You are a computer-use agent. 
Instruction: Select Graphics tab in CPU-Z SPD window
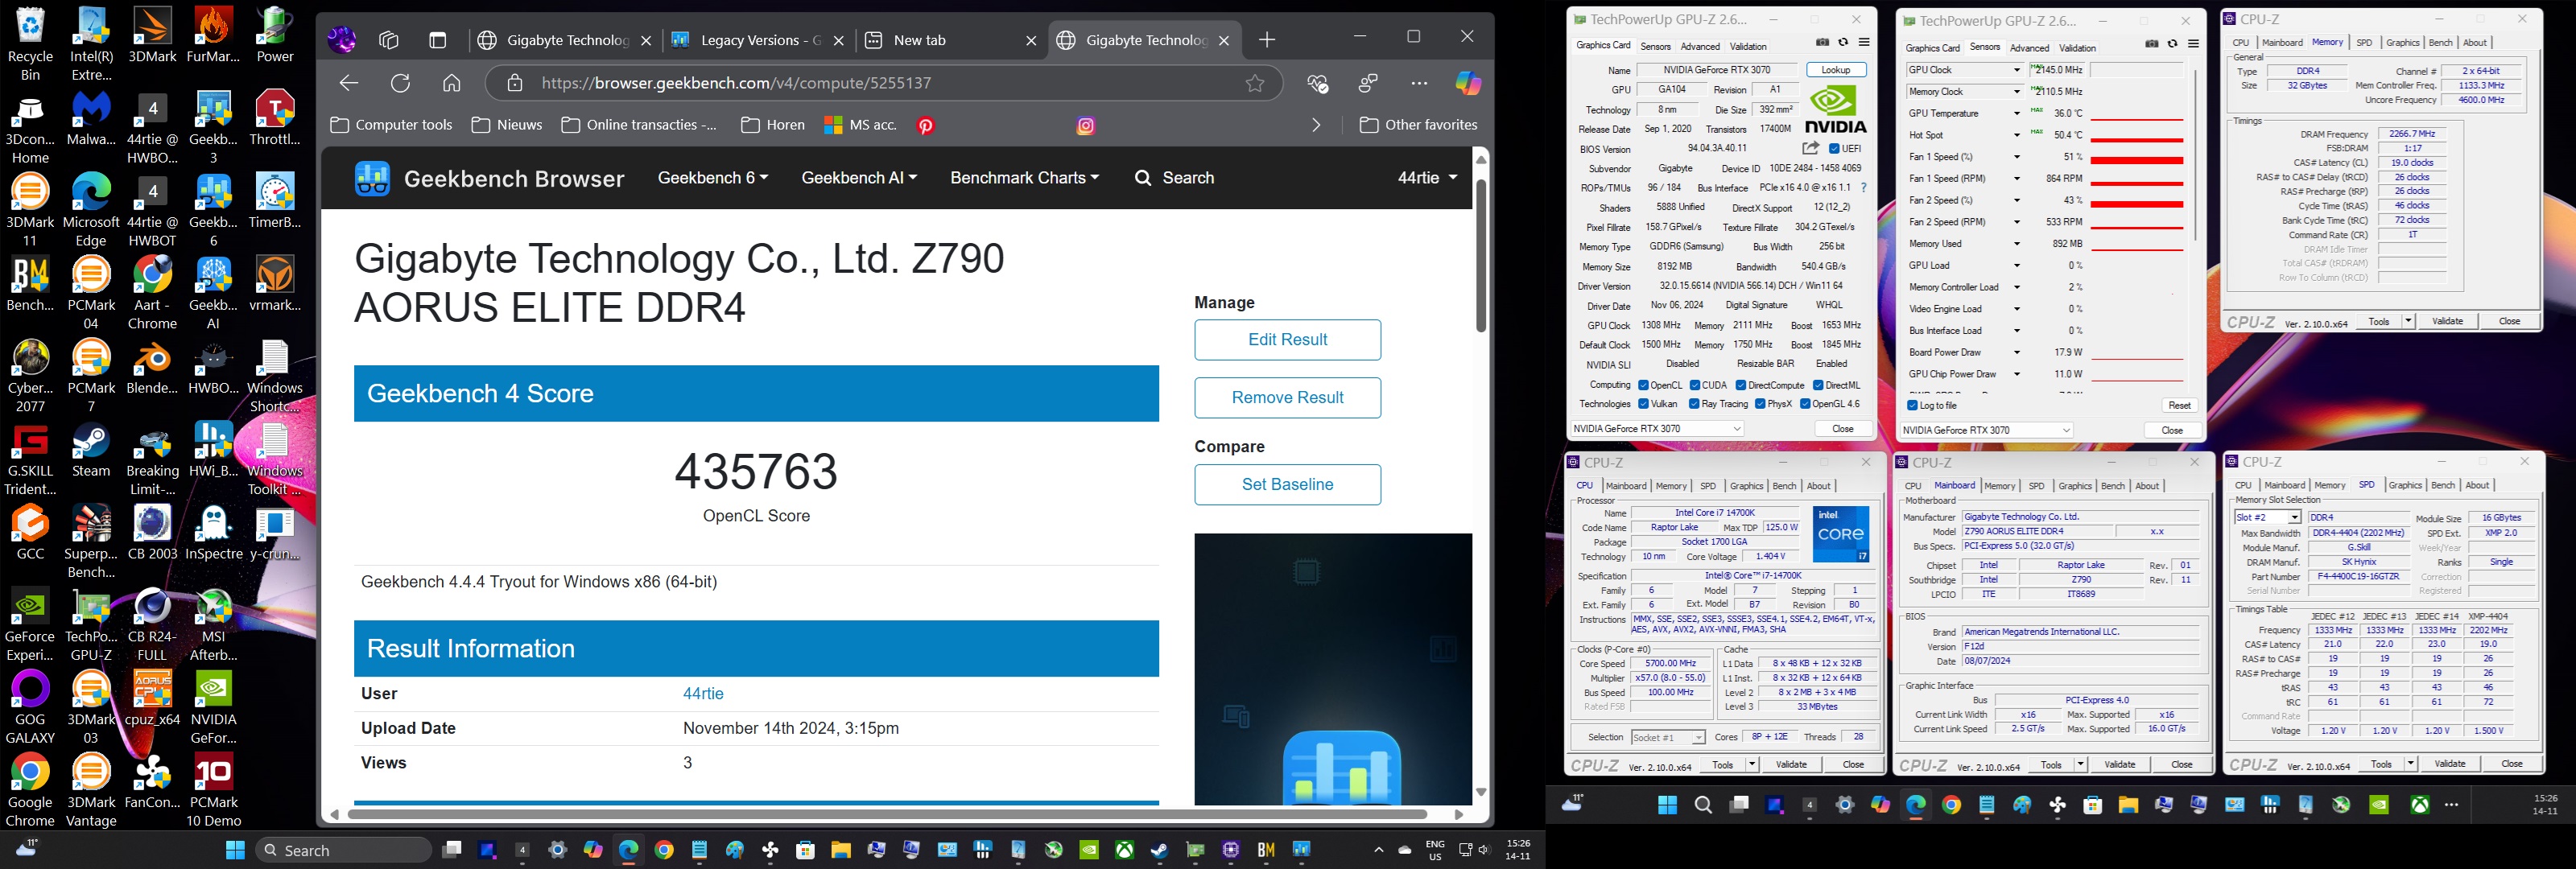click(2404, 485)
